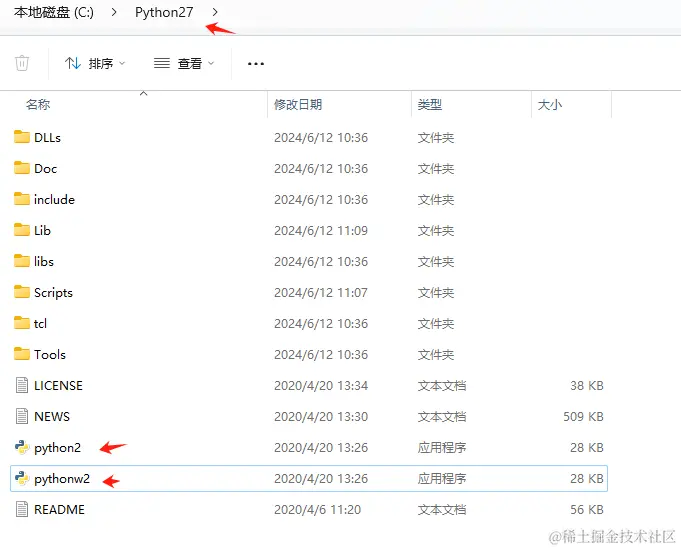The width and height of the screenshot is (681, 550).
Task: Select the file name README
Action: coord(60,510)
